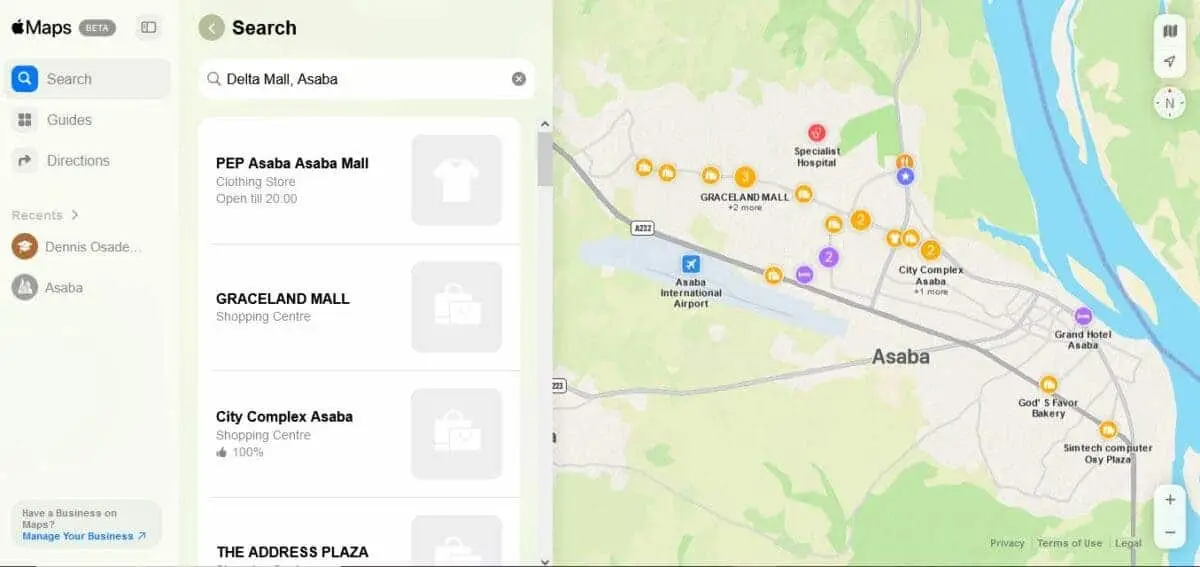Click the PEP Asaba t-shirt thumbnail

point(456,180)
